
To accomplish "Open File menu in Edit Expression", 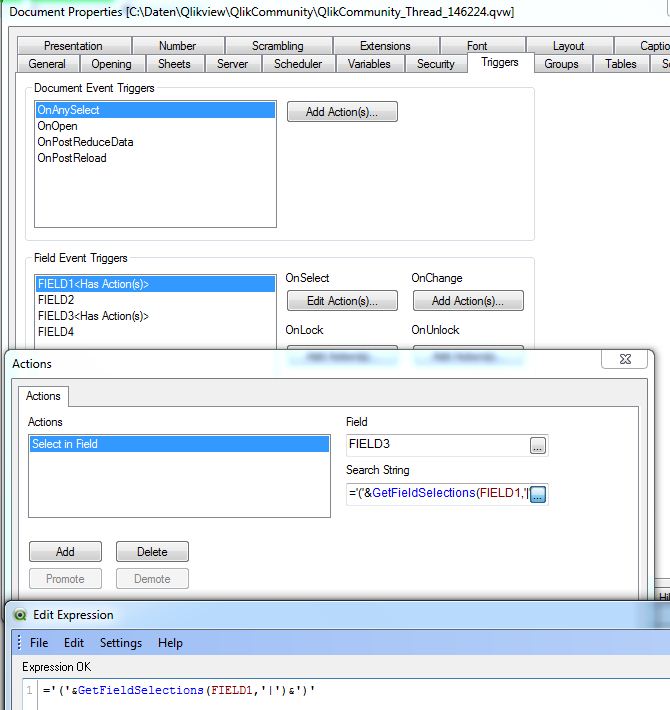I will click(x=39, y=643).
